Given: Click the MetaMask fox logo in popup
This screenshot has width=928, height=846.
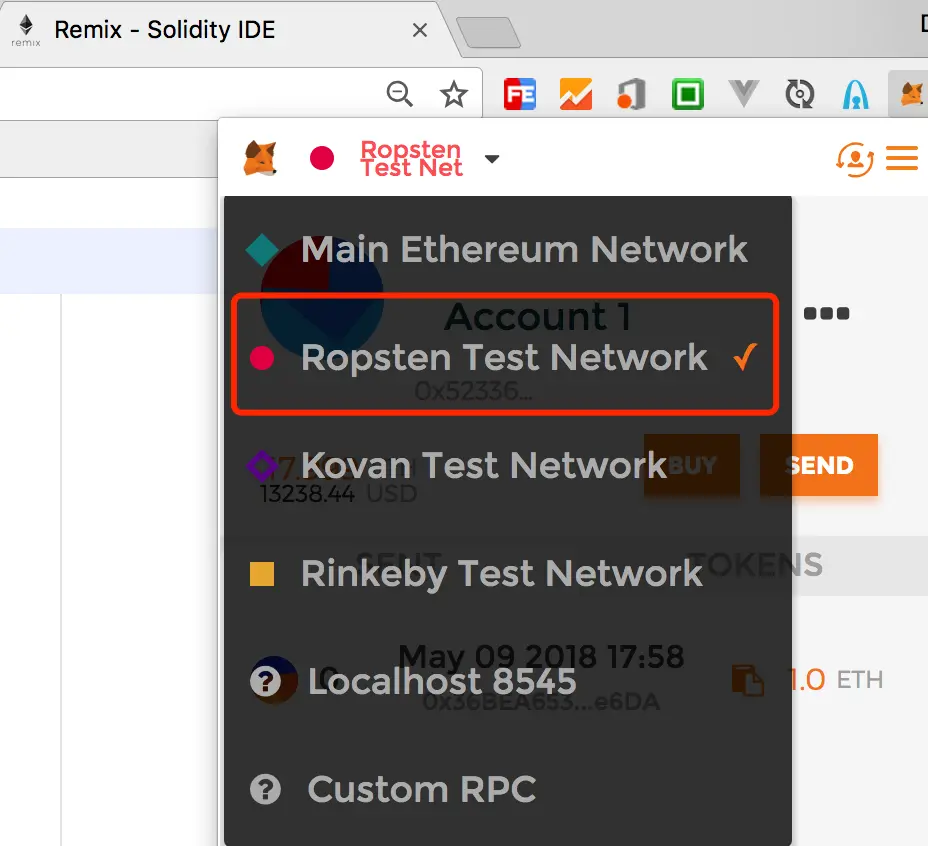Looking at the screenshot, I should tap(260, 158).
